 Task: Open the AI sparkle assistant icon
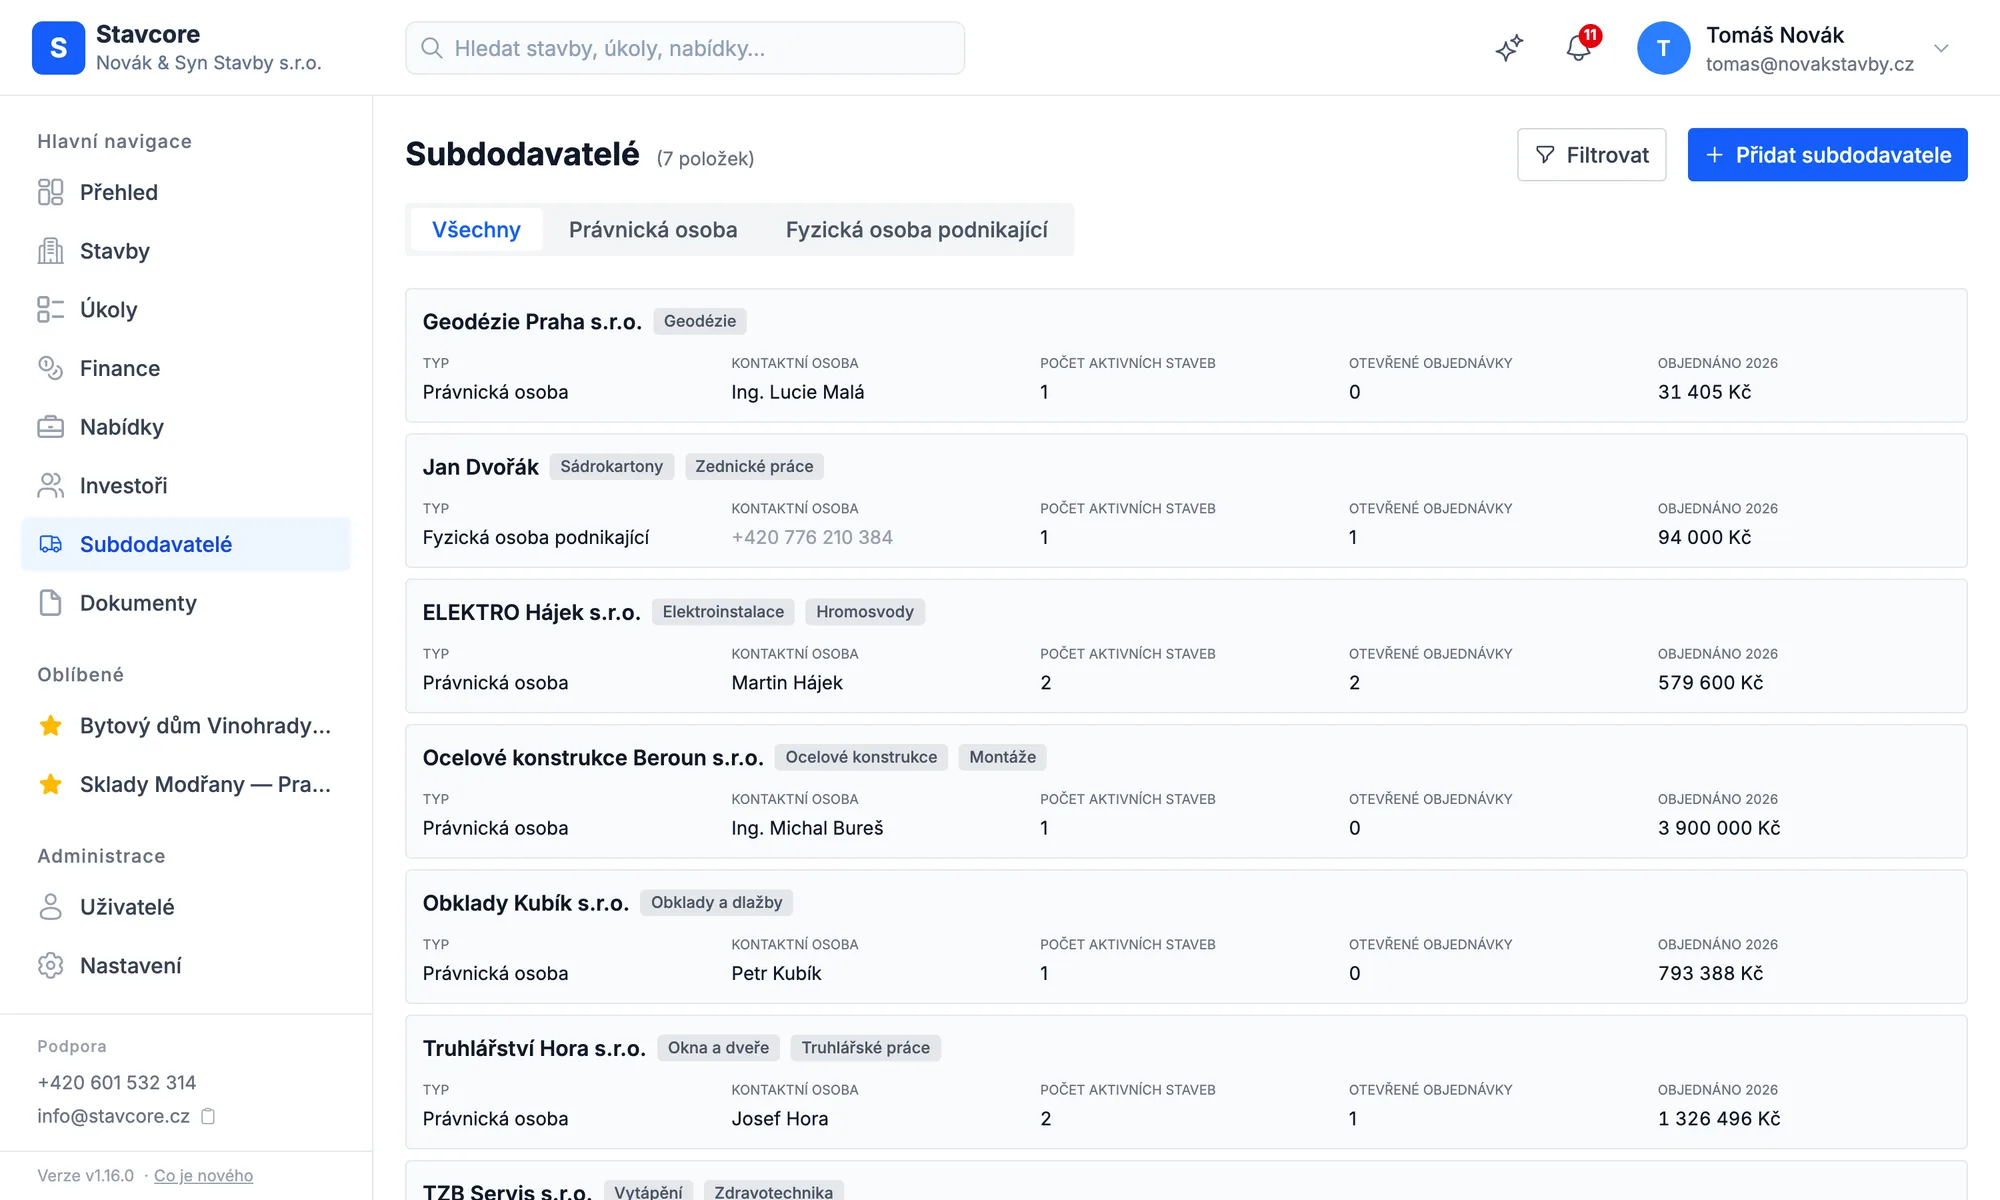click(x=1509, y=48)
